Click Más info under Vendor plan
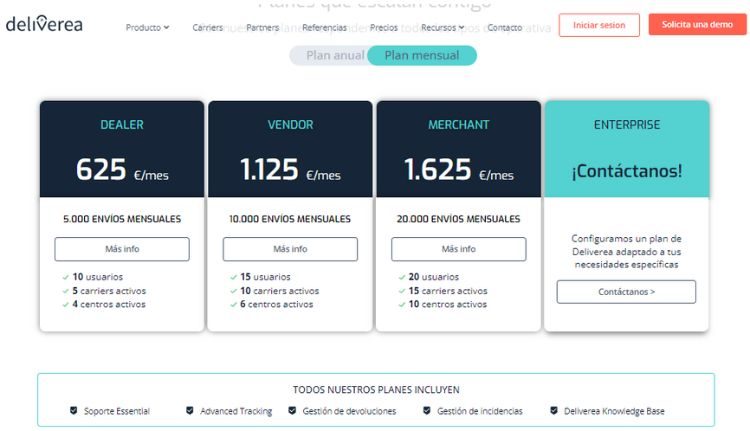Image resolution: width=750 pixels, height=431 pixels. pyautogui.click(x=290, y=249)
